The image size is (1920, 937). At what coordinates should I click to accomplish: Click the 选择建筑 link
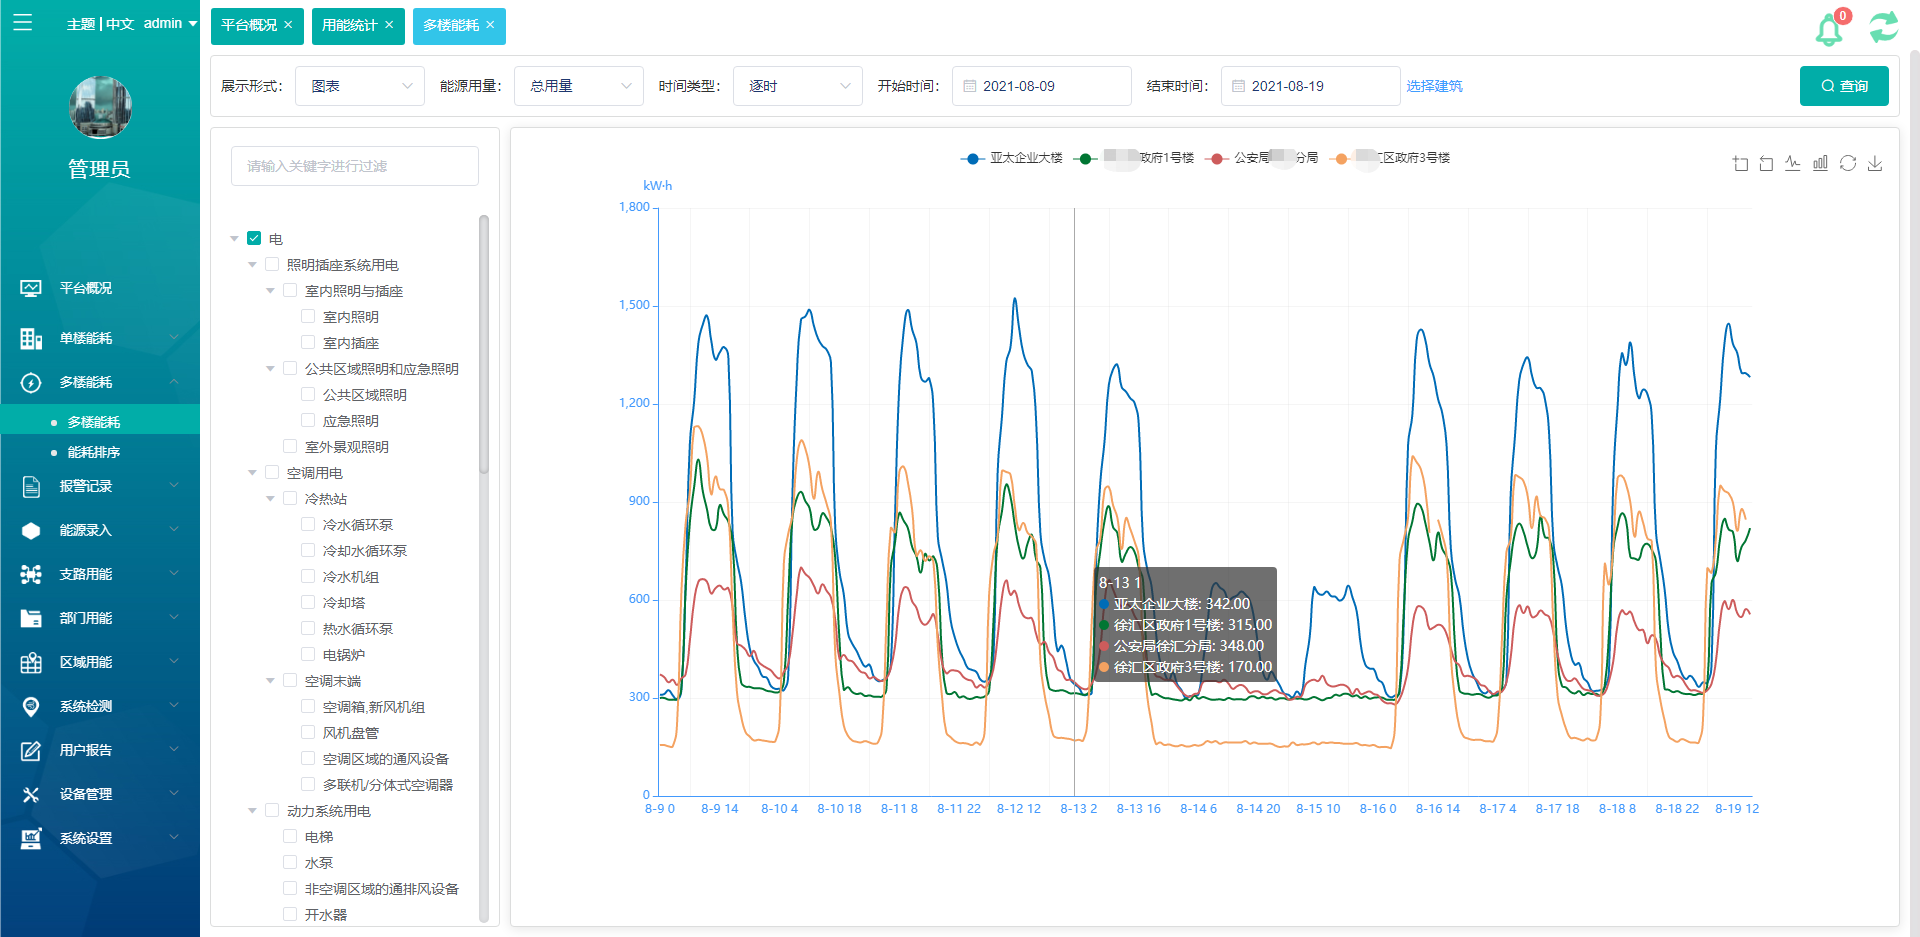click(x=1434, y=86)
